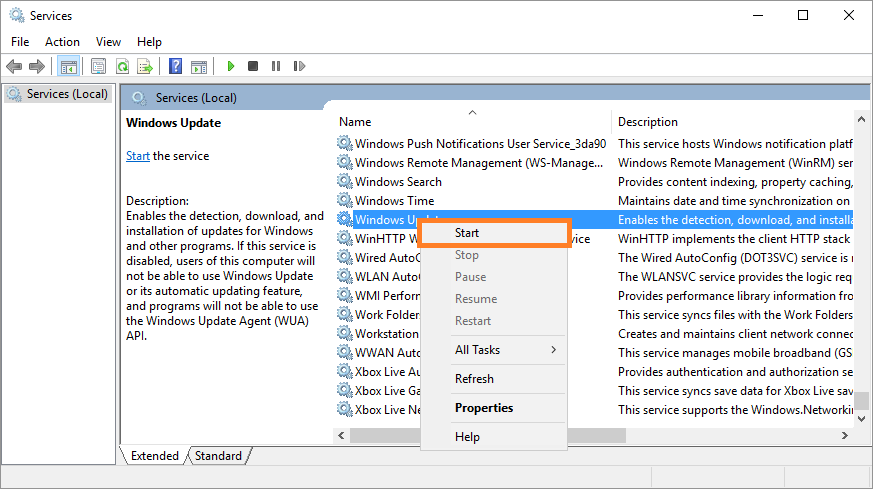Click the Back arrow toolbar icon
The image size is (873, 489).
(14, 66)
